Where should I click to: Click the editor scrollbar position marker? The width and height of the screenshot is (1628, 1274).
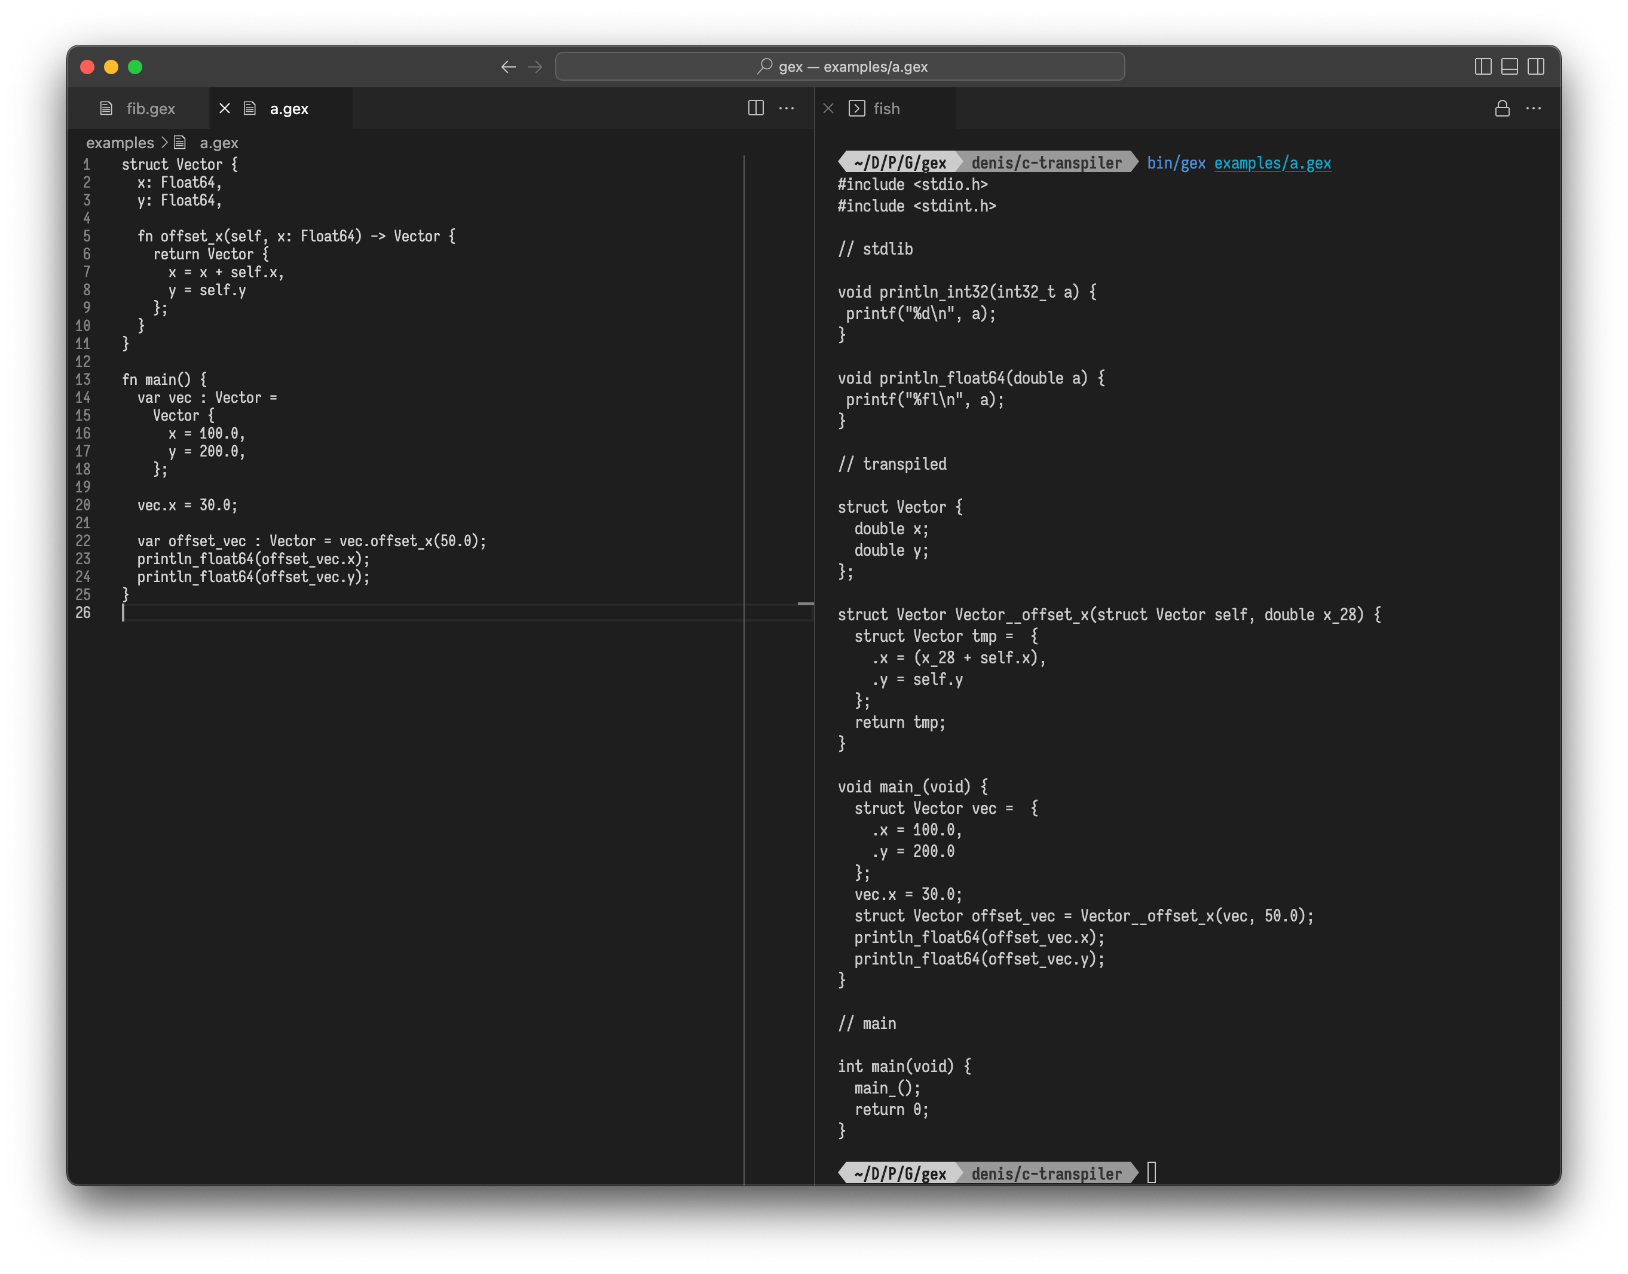coord(805,604)
